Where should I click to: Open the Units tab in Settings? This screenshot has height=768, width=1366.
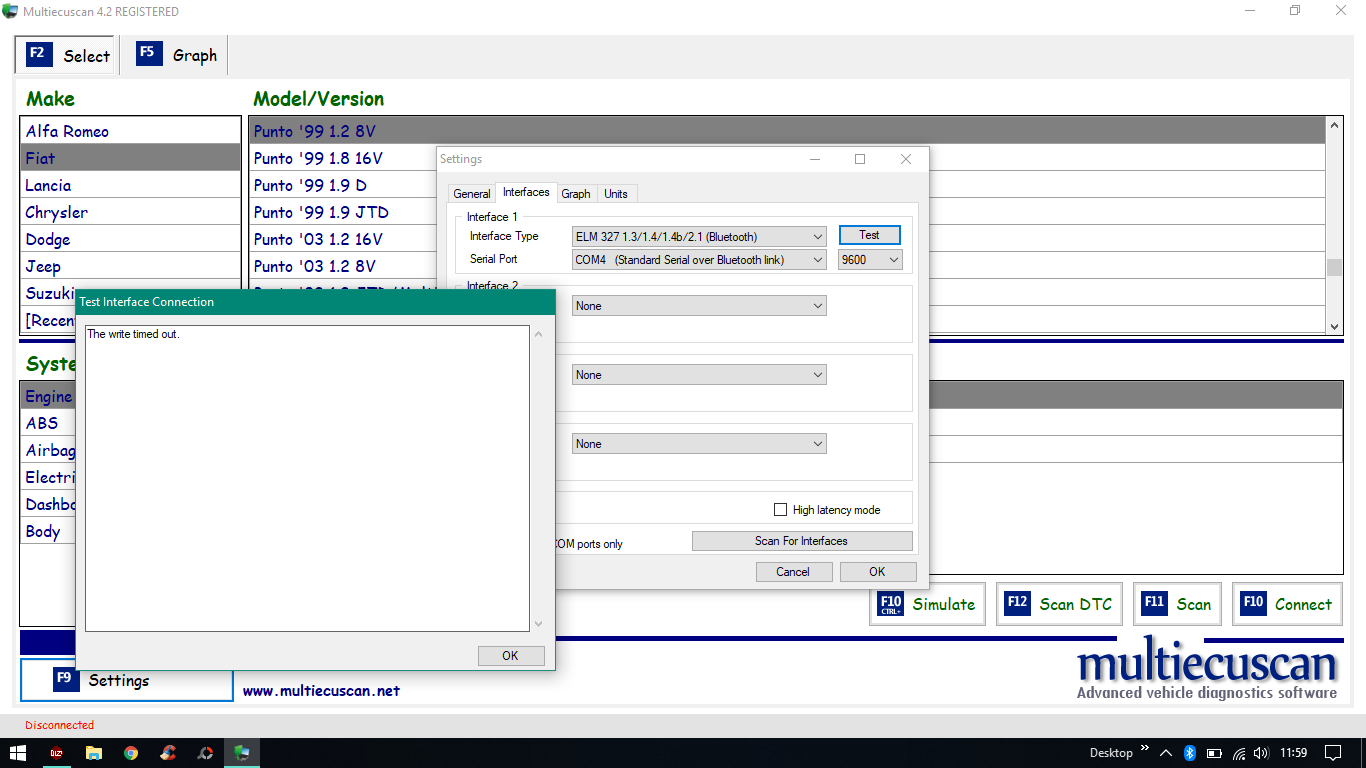point(616,194)
